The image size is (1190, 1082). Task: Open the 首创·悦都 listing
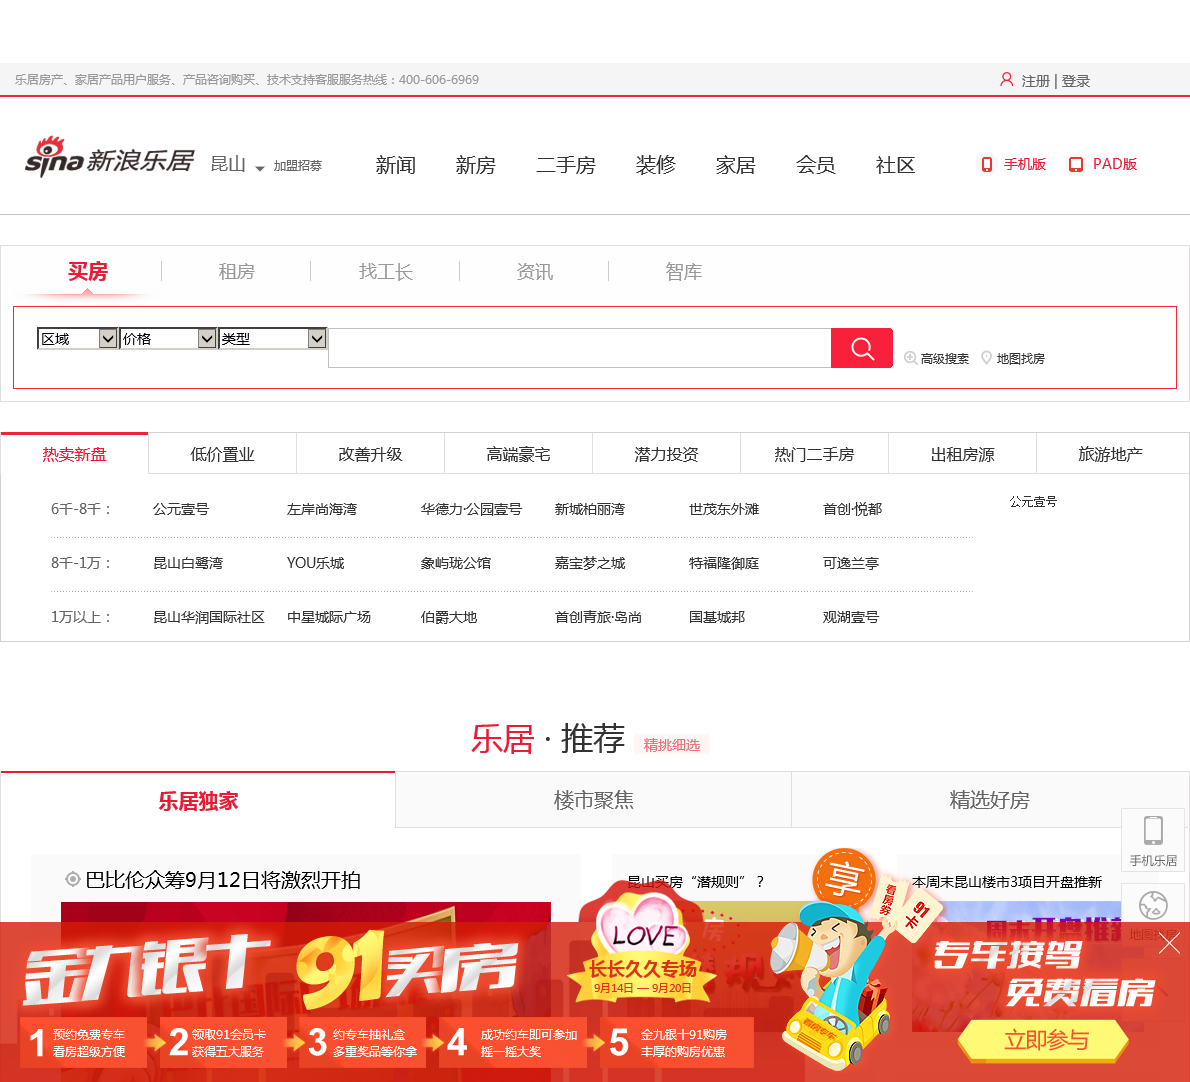click(x=852, y=509)
